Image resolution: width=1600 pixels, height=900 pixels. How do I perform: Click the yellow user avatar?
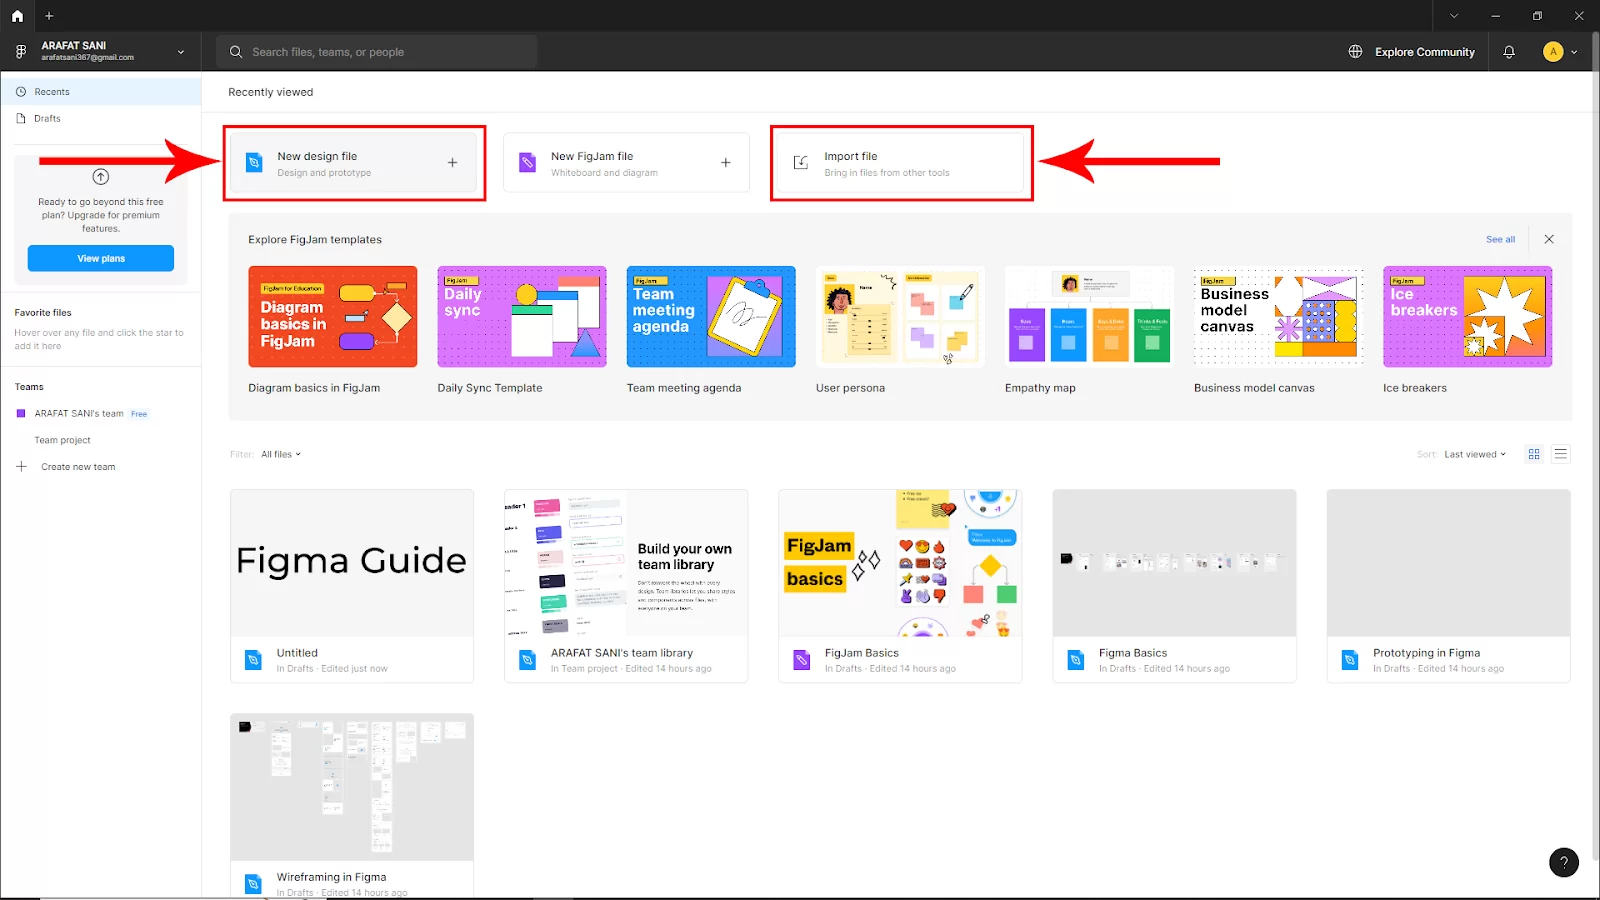[1553, 52]
